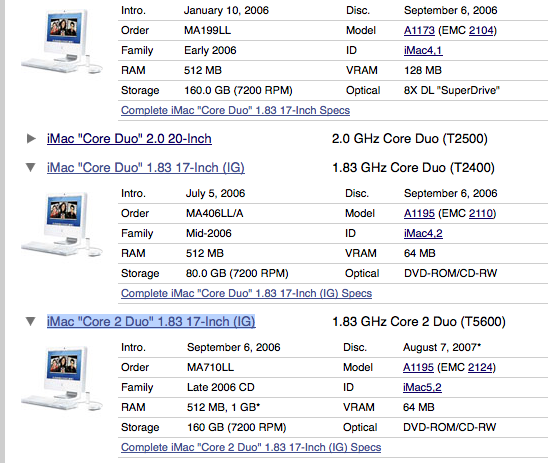Click A1195 link beside EMC 2110

click(x=419, y=214)
